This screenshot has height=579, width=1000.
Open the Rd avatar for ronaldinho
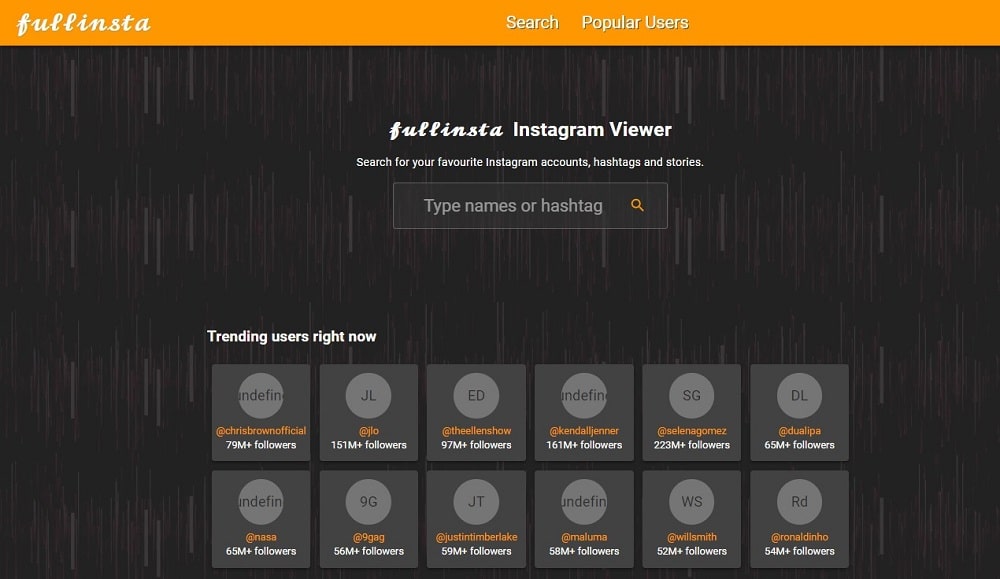point(799,502)
